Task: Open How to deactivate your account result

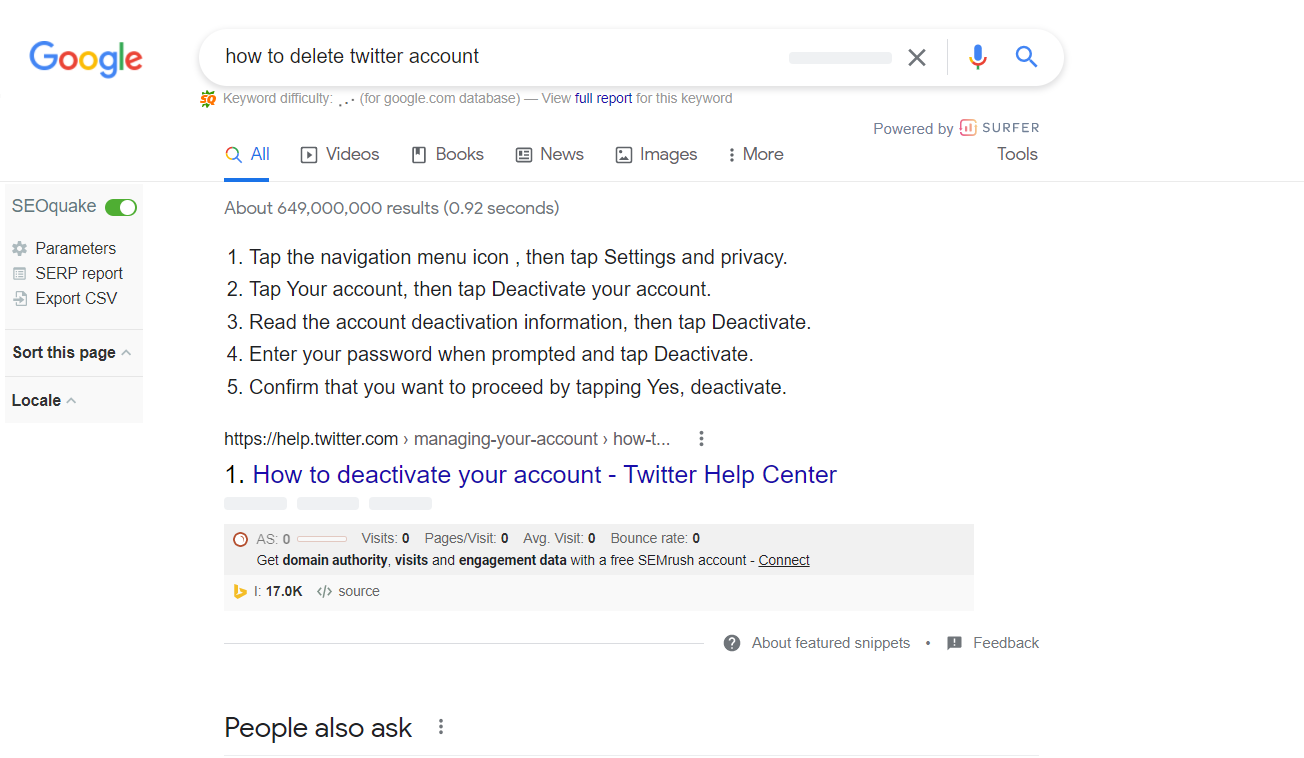Action: (545, 474)
